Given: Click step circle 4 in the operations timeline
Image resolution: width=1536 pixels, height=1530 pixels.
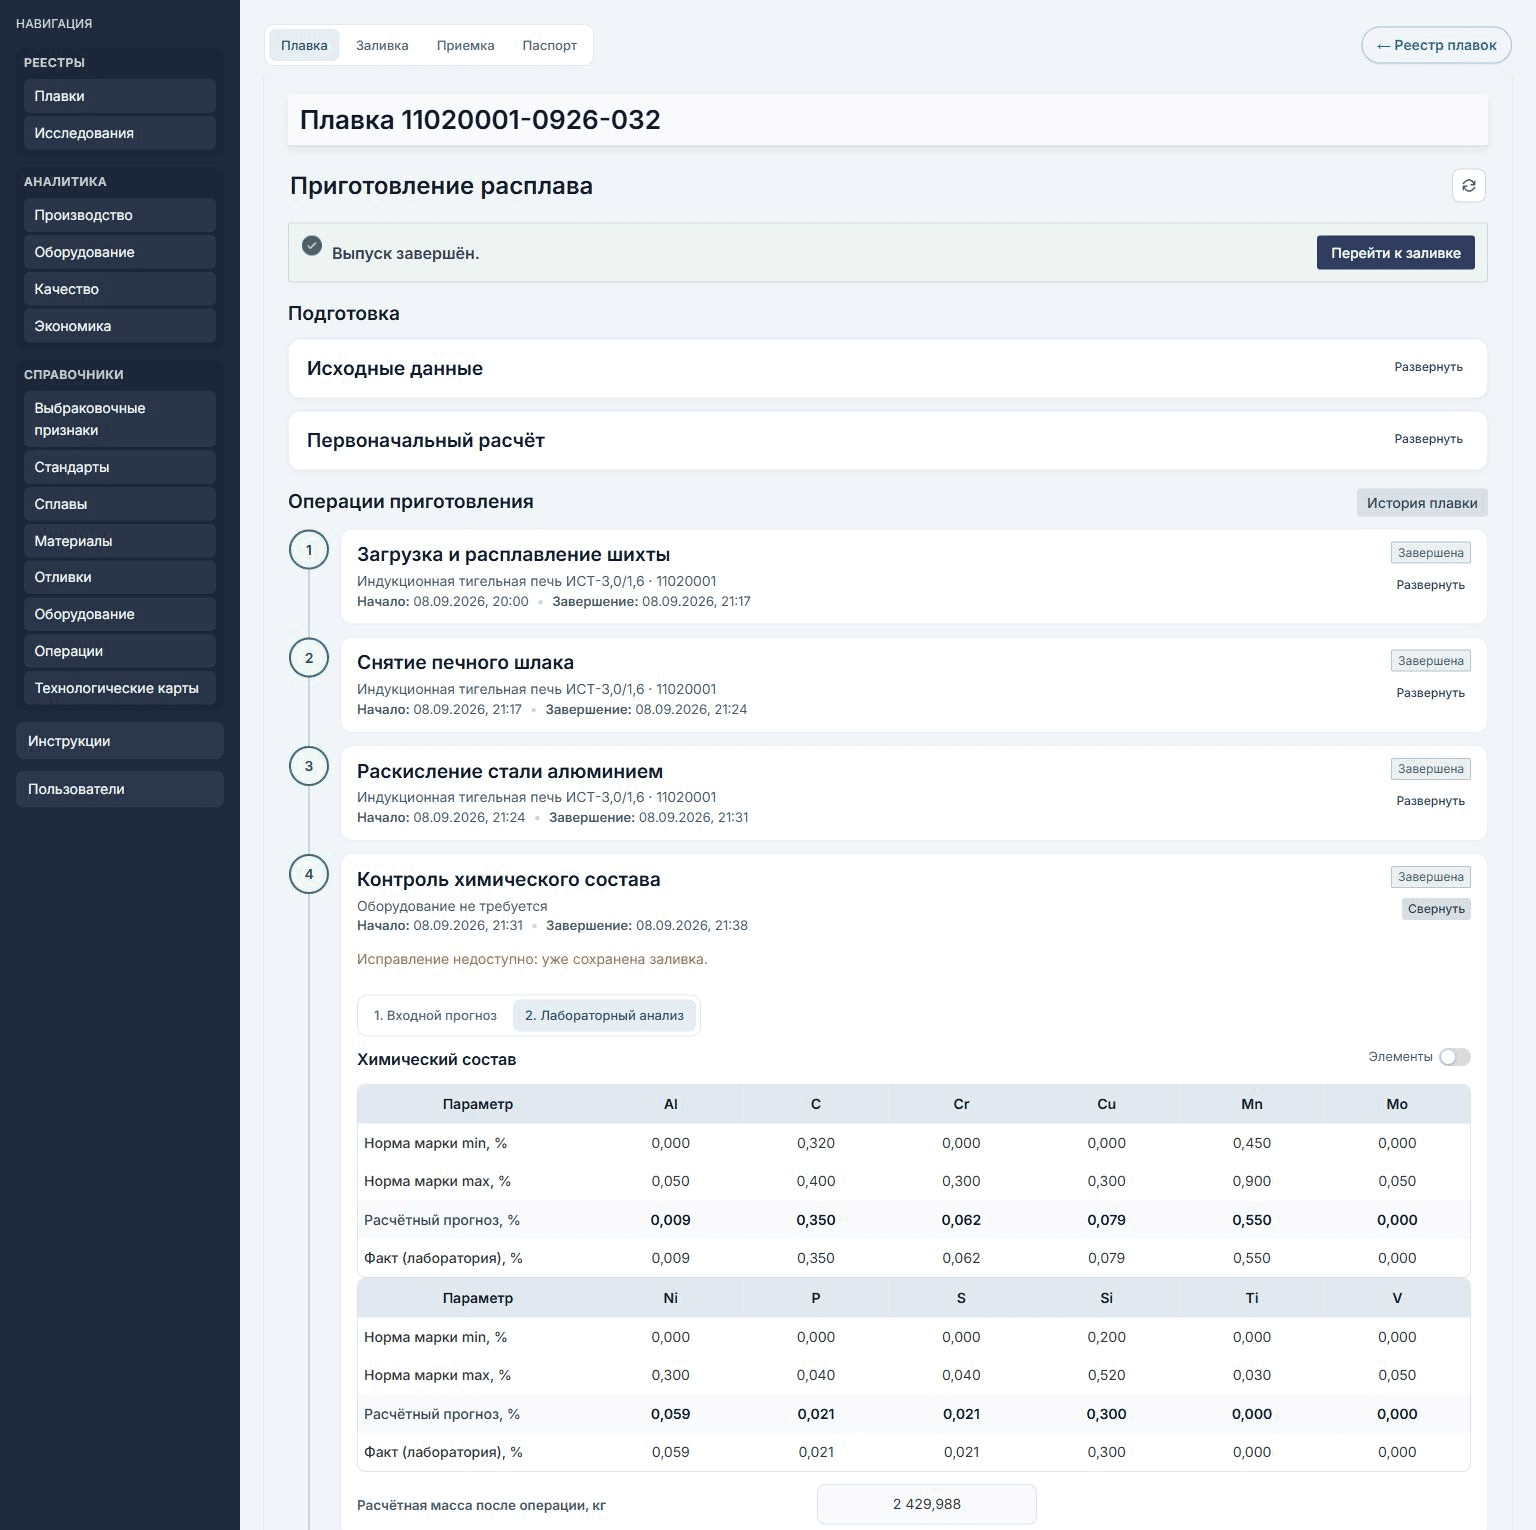Looking at the screenshot, I should [x=309, y=874].
